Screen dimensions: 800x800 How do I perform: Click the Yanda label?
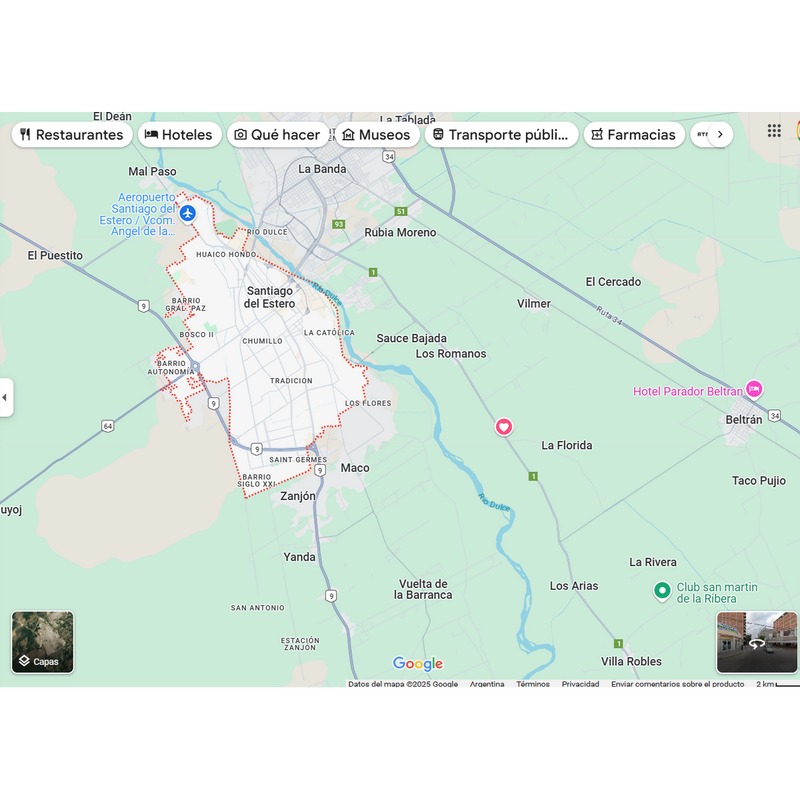point(299,557)
